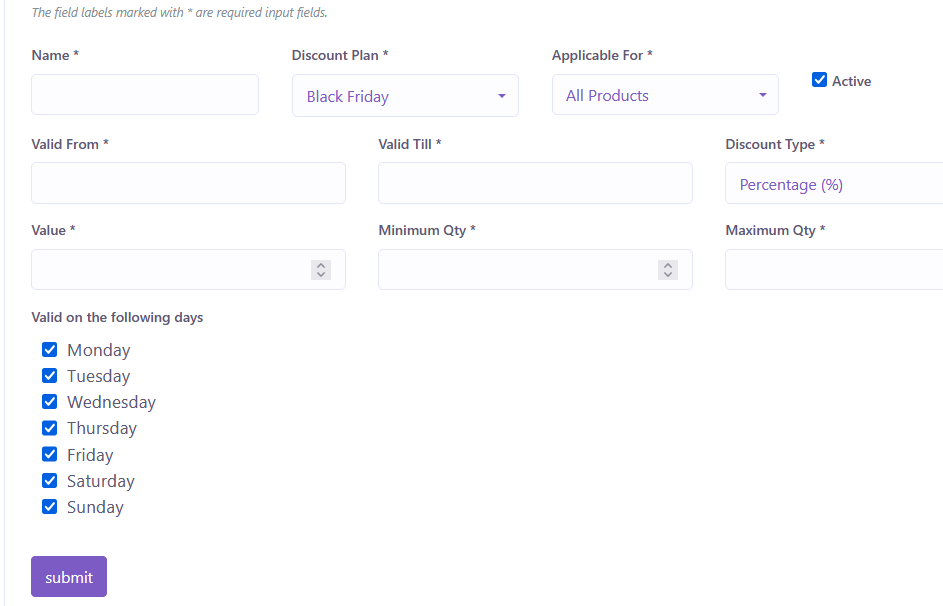Click the Value field stepper arrows
Image resolution: width=943 pixels, height=606 pixels.
320,270
